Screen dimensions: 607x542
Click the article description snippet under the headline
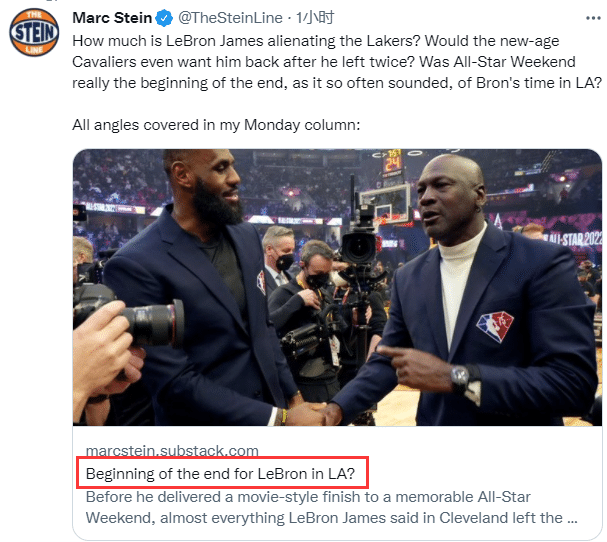(330, 507)
